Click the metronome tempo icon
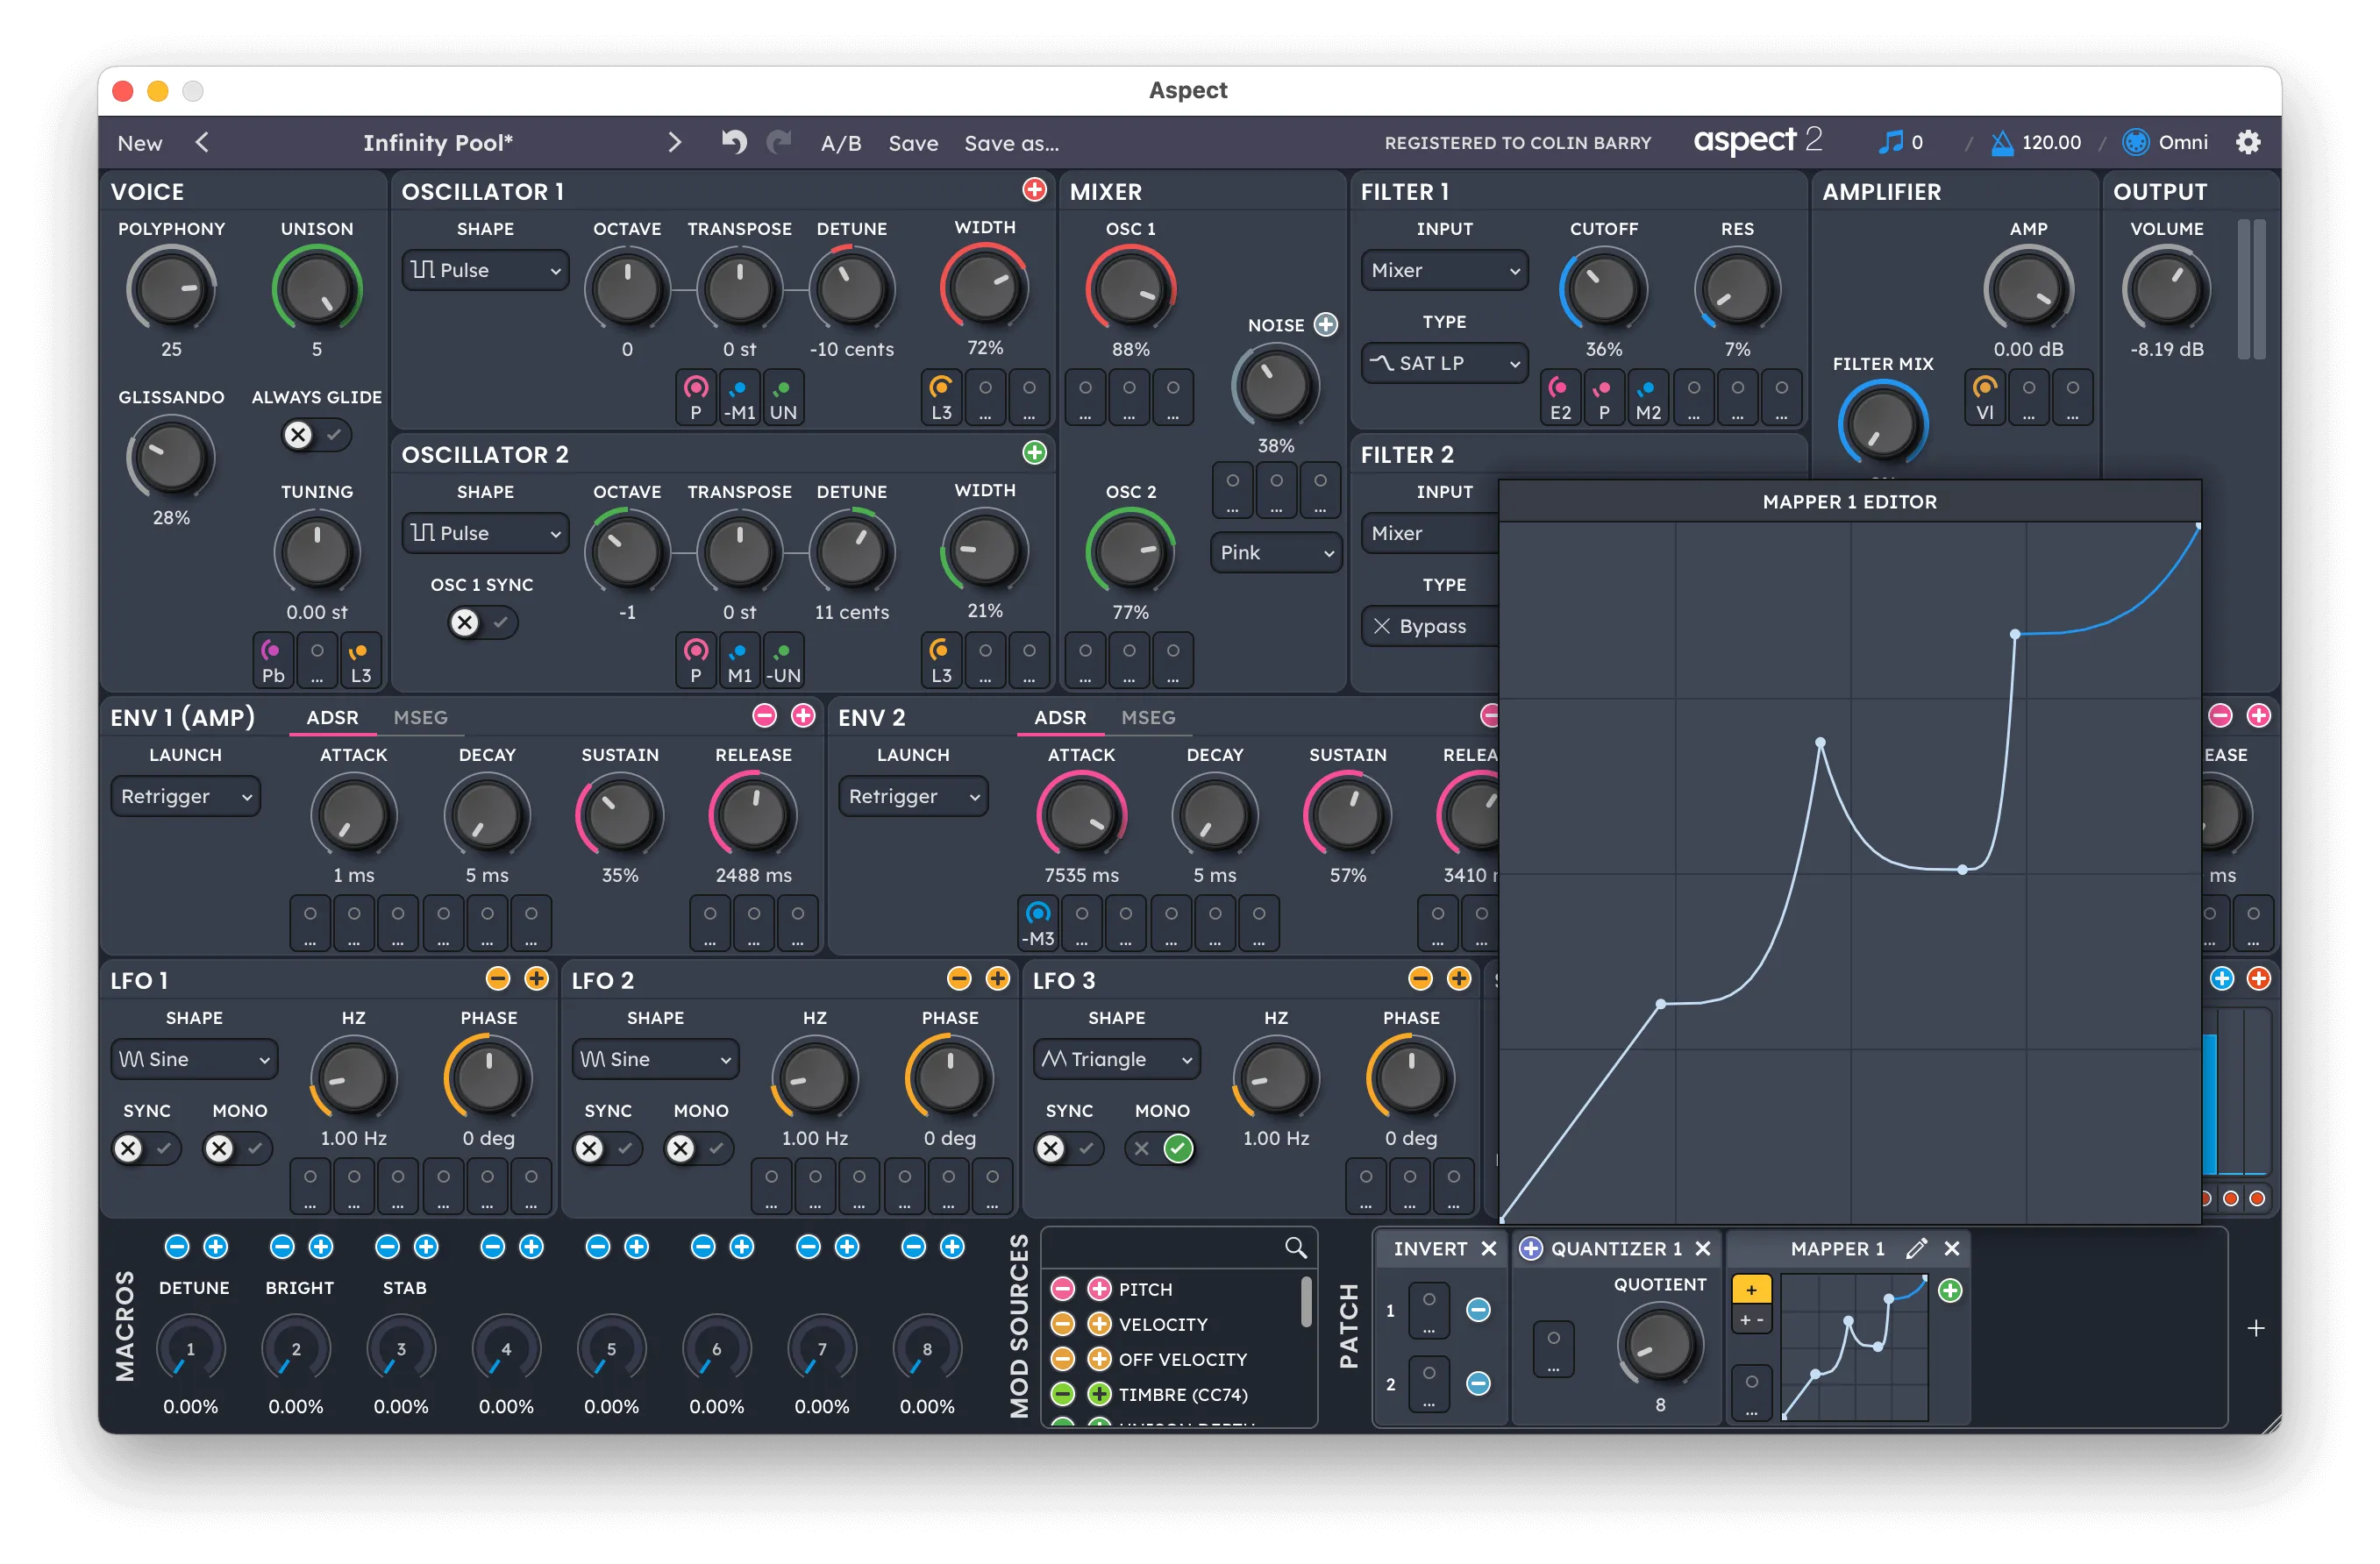Viewport: 2380px width, 1564px height. (2002, 142)
